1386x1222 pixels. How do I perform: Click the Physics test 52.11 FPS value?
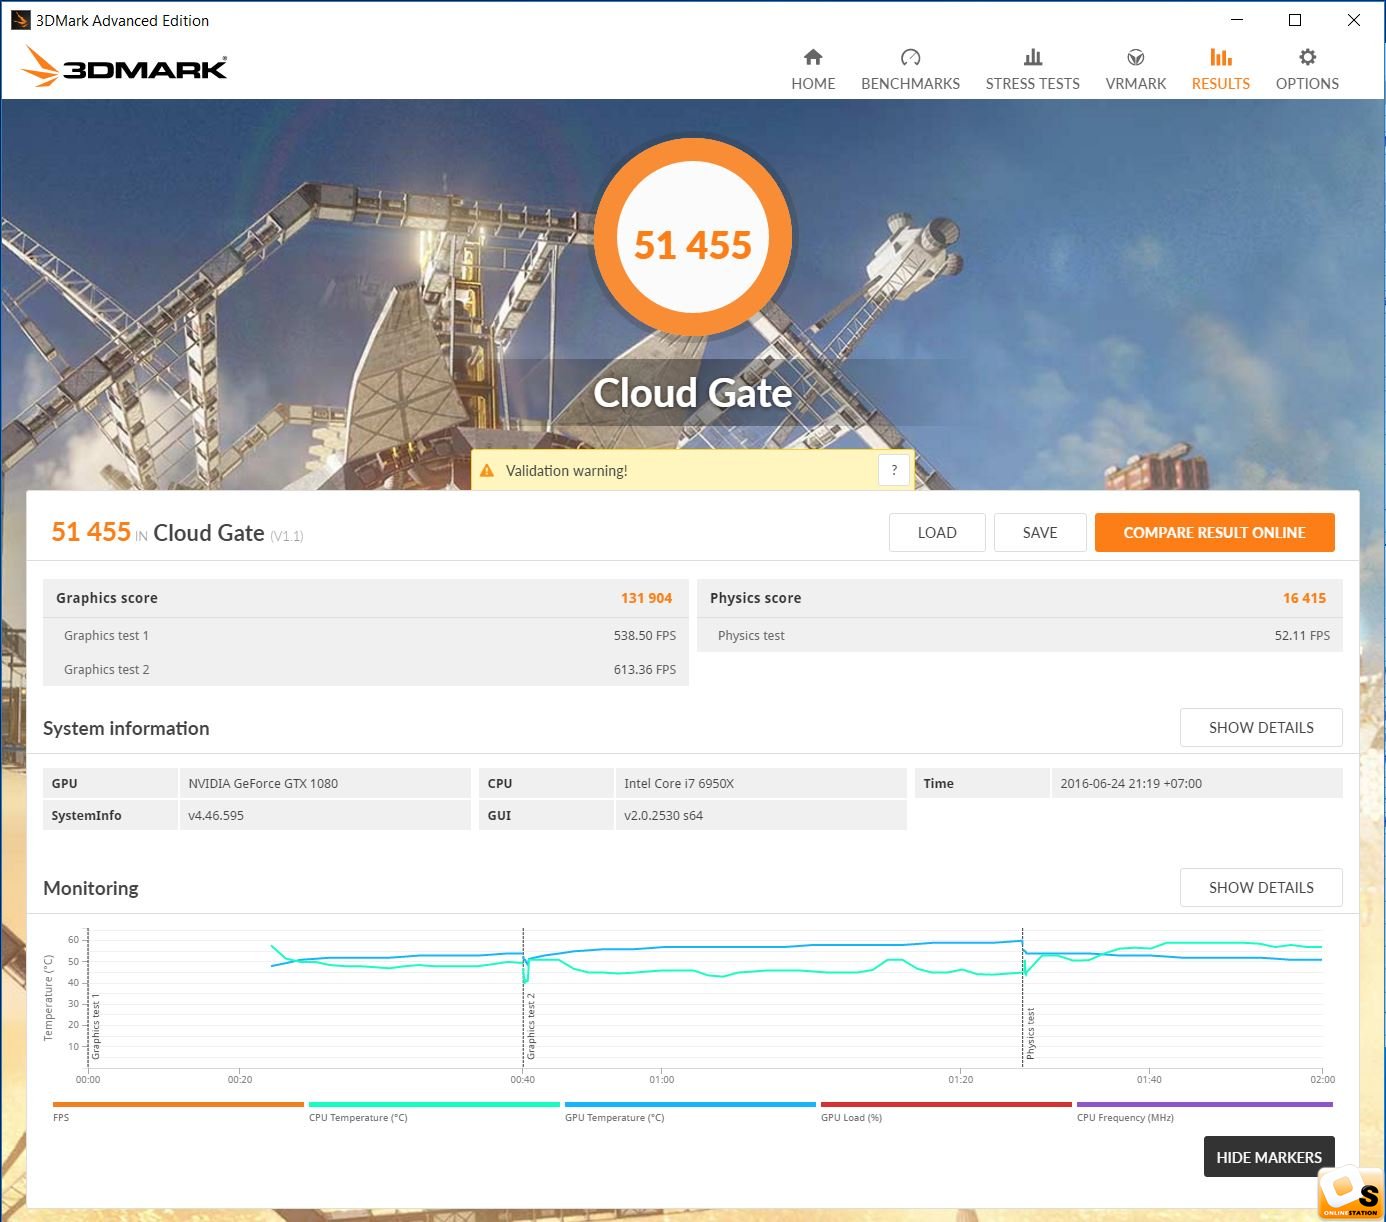click(x=1302, y=636)
